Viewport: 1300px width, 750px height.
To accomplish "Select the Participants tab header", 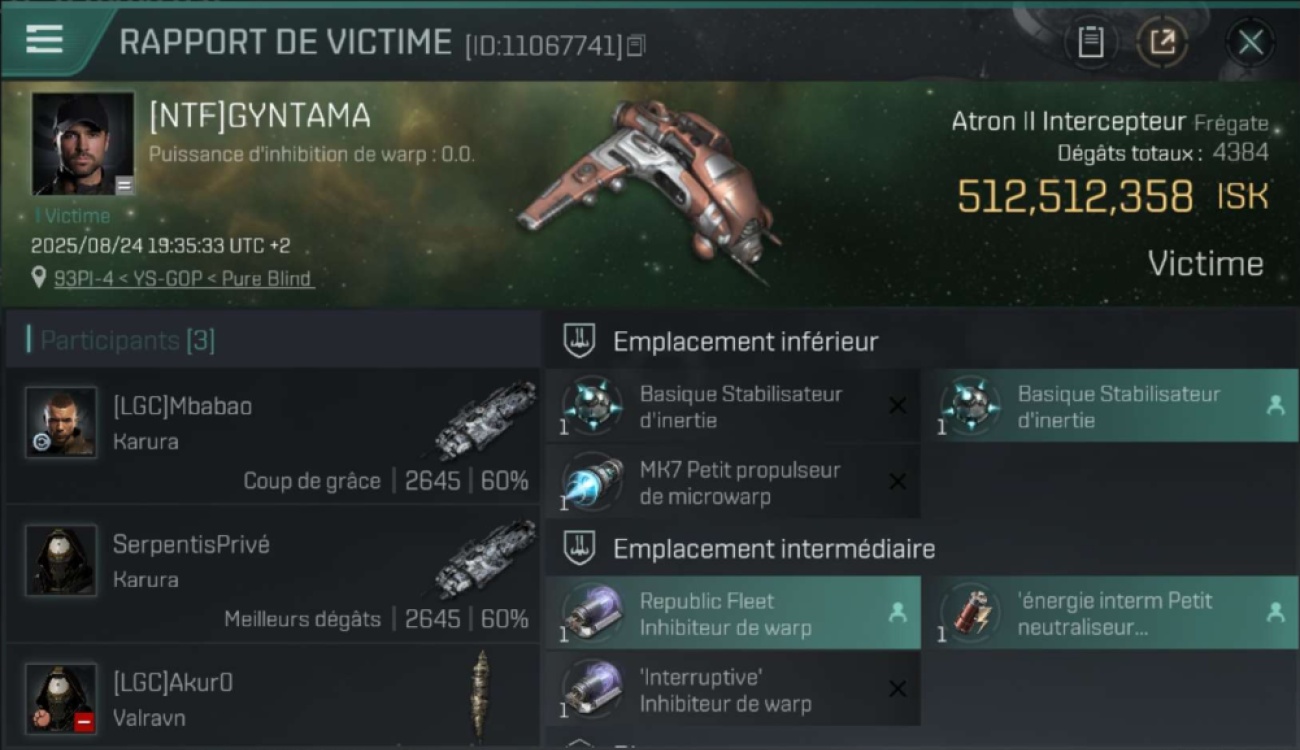I will click(x=127, y=340).
